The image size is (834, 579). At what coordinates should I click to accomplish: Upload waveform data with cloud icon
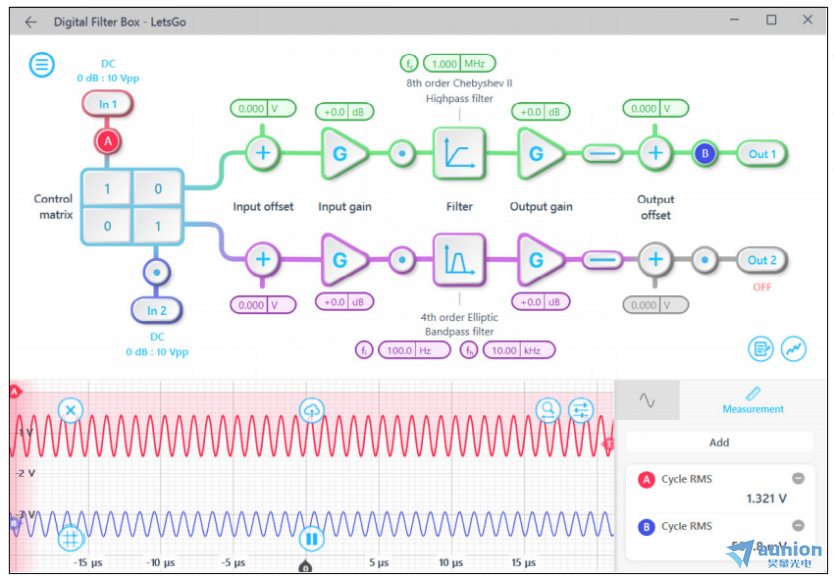point(312,410)
